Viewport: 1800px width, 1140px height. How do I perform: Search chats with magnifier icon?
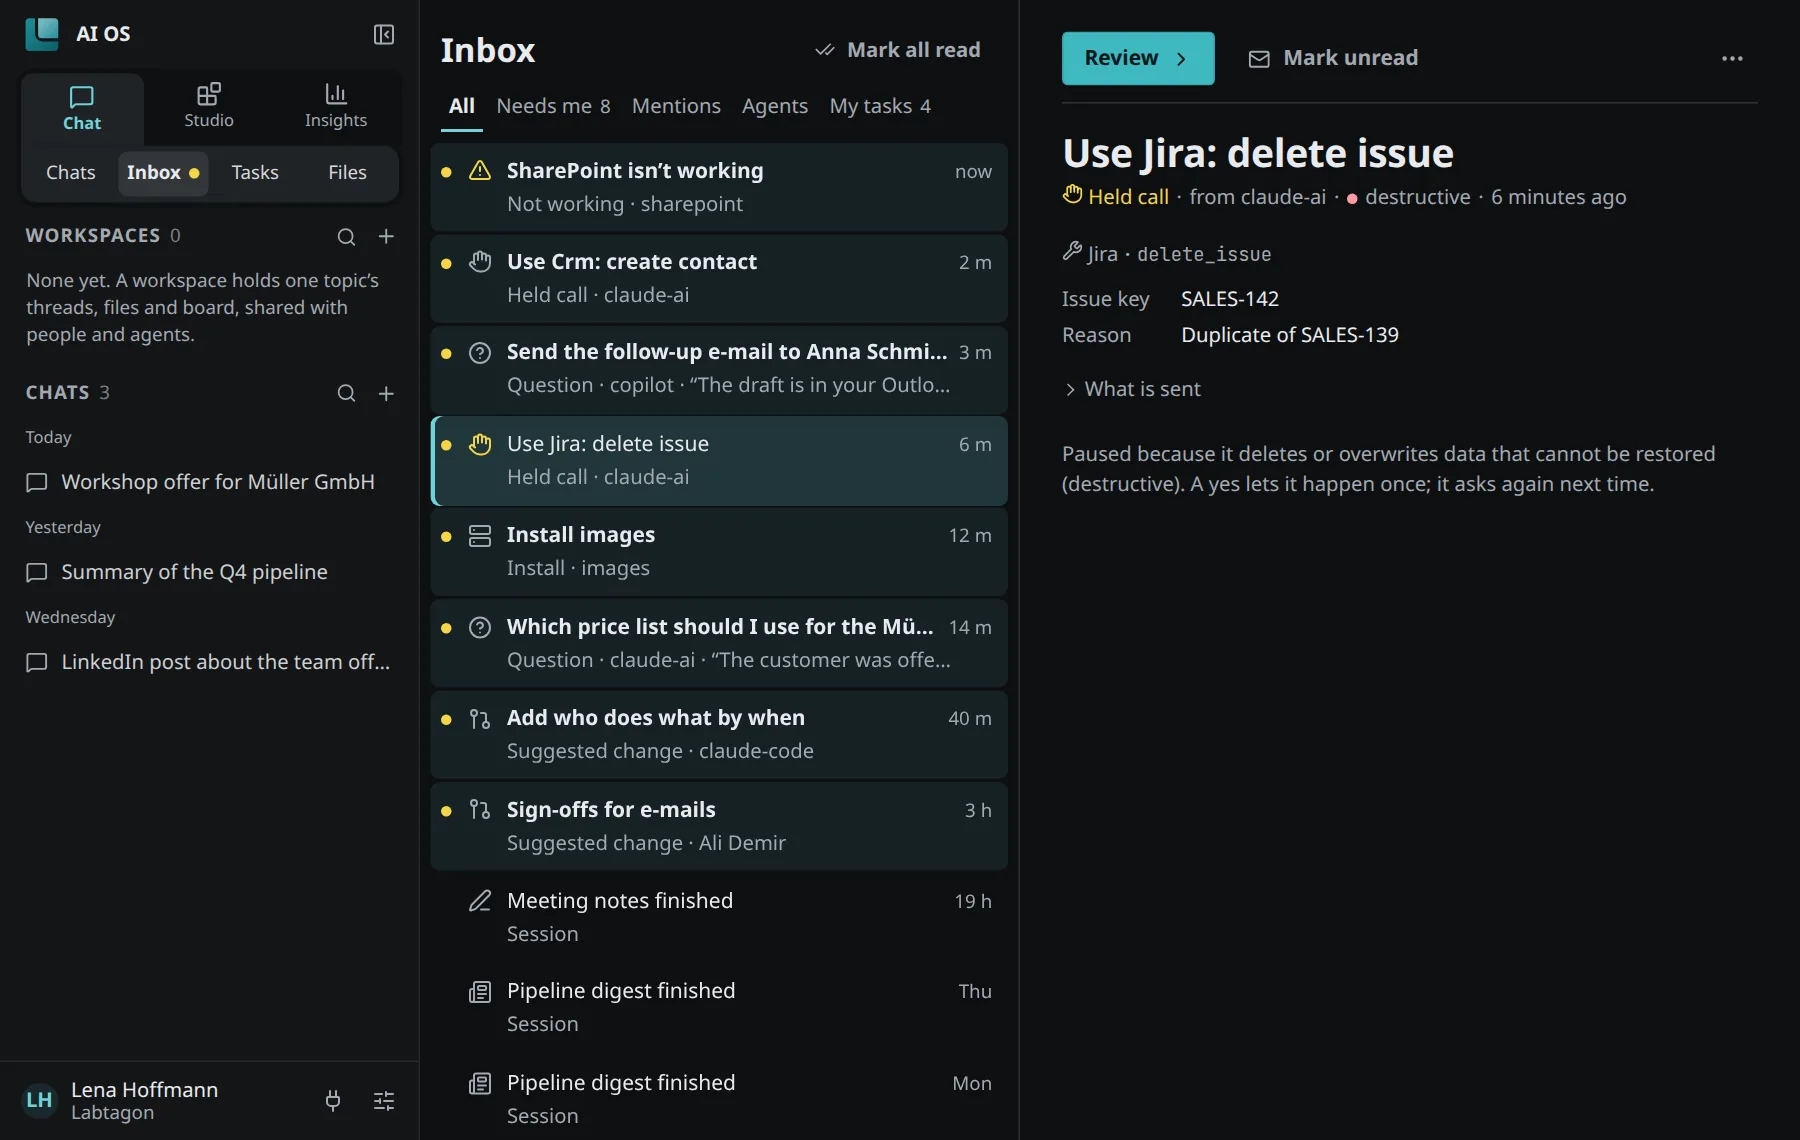346,394
